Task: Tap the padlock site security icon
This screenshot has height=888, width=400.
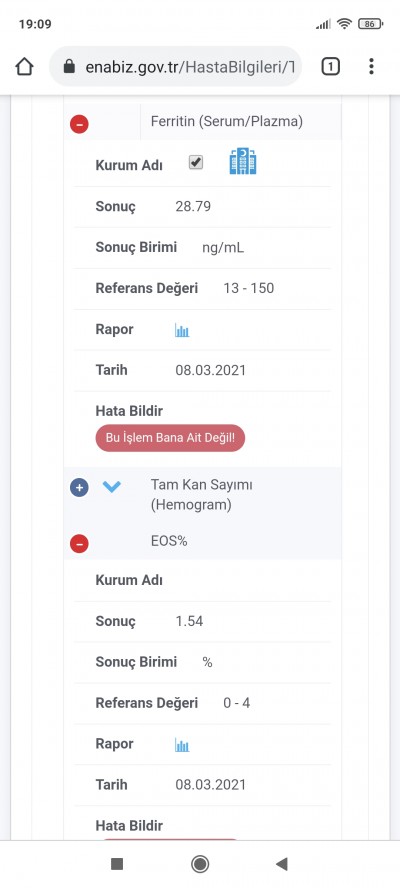Action: pos(69,67)
